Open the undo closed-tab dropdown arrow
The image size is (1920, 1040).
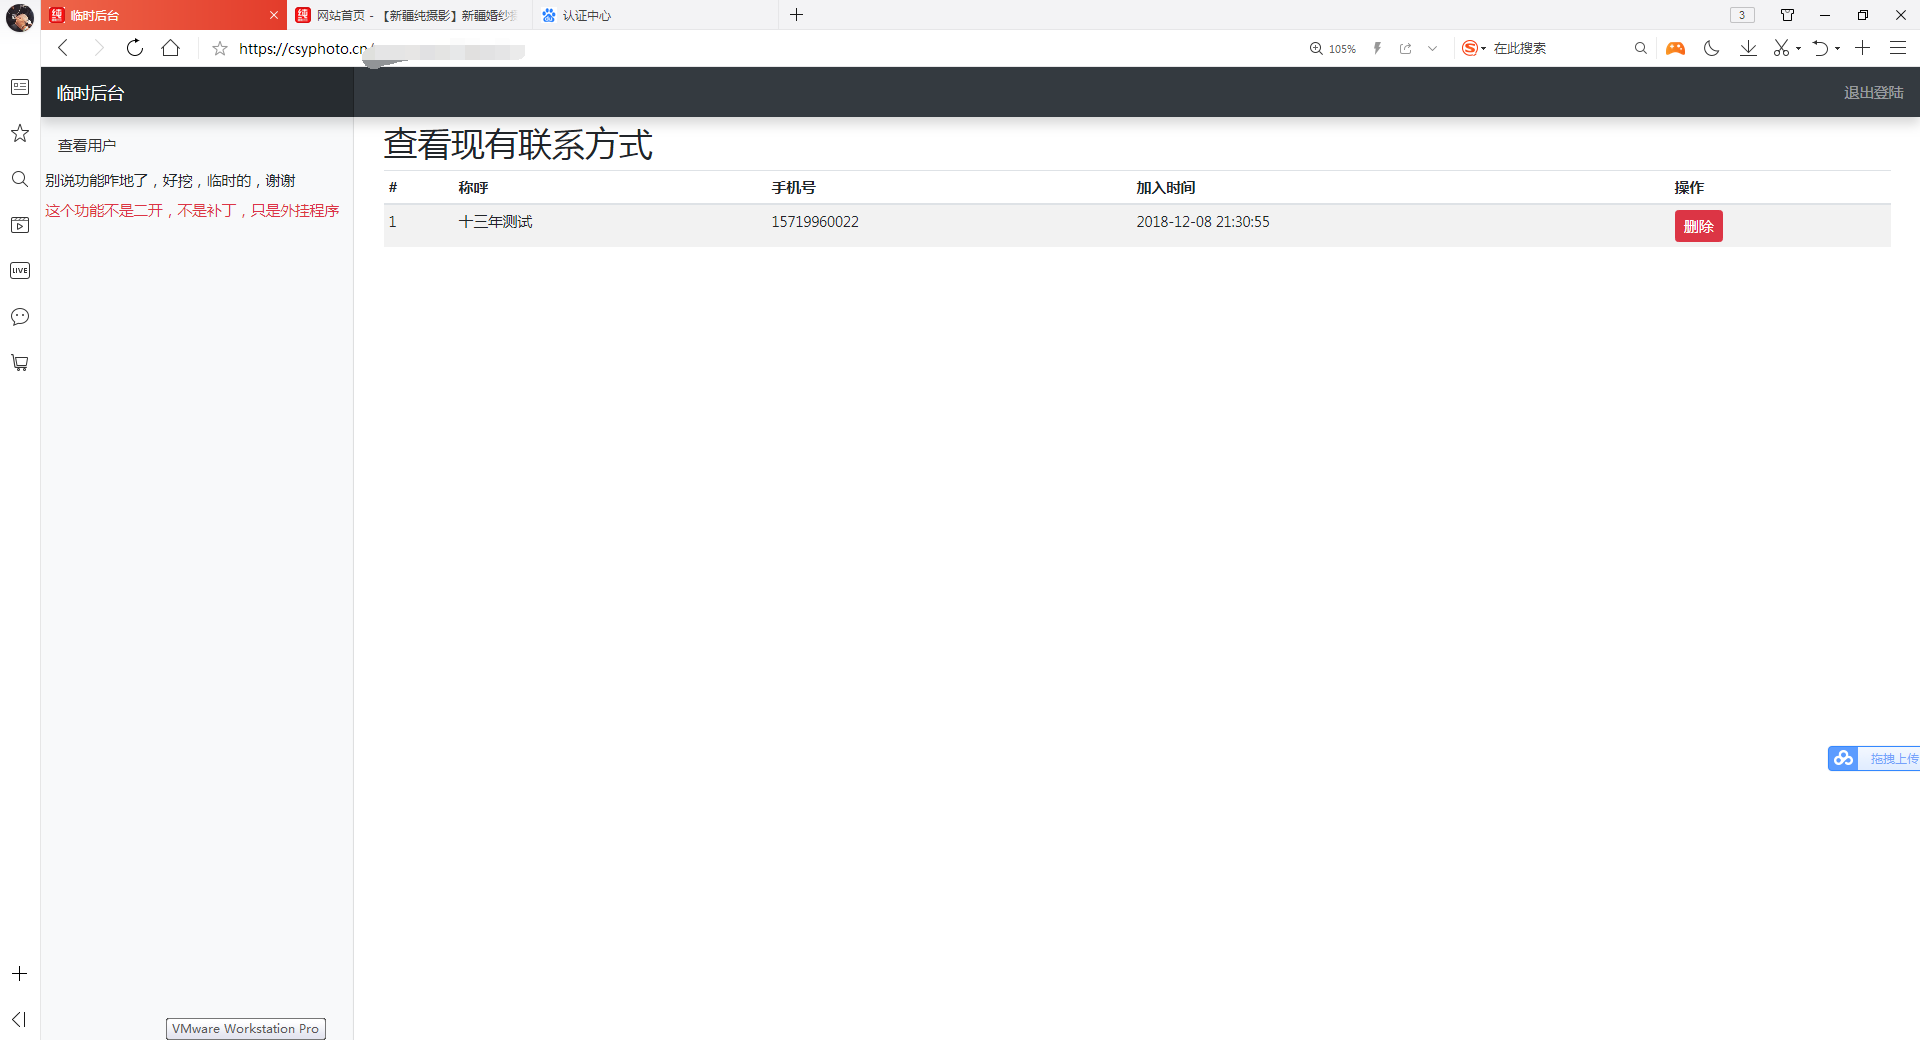coord(1838,48)
